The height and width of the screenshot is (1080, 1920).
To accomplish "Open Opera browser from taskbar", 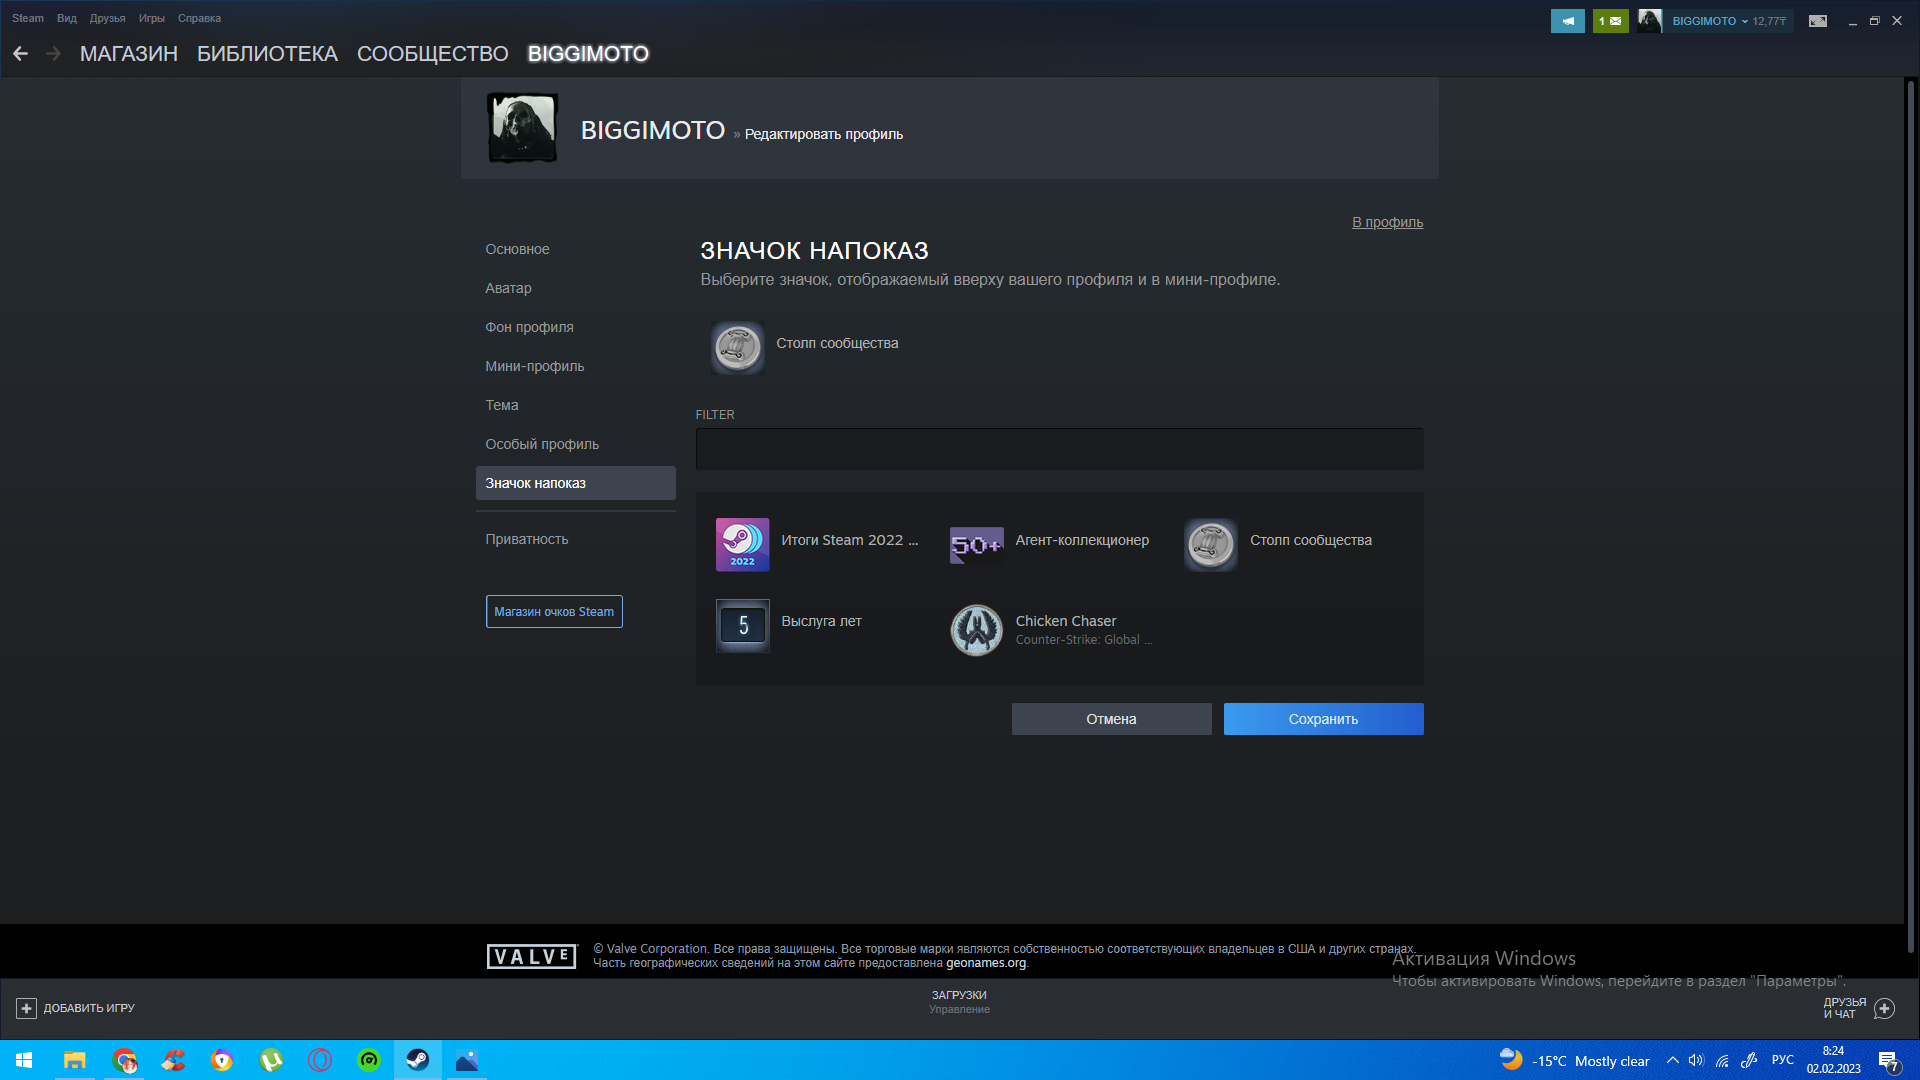I will (x=320, y=1060).
